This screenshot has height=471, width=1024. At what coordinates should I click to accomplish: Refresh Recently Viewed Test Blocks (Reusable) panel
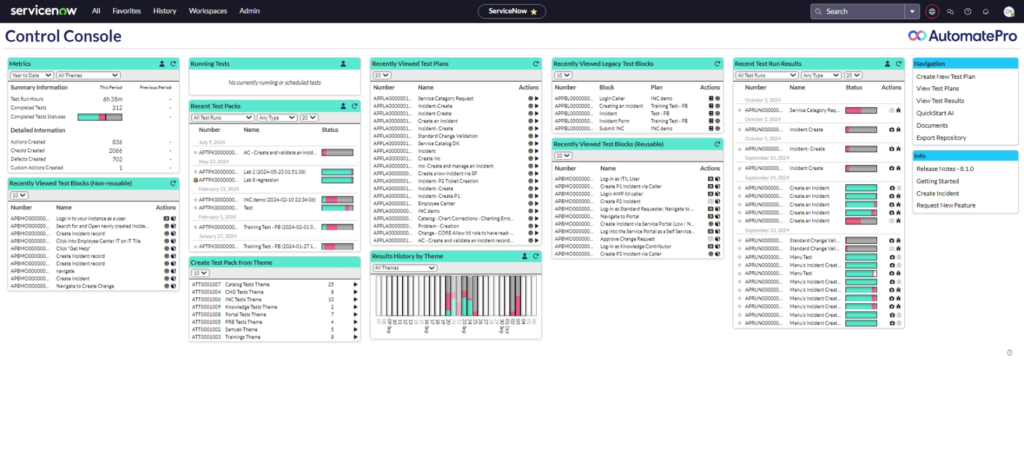(717, 144)
